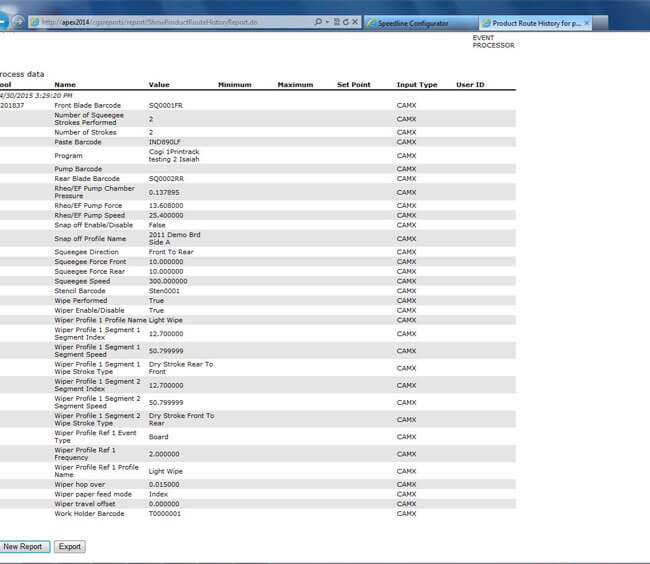Viewport: 650px width, 564px height.
Task: Click the compatibility view icon
Action: coord(337,22)
